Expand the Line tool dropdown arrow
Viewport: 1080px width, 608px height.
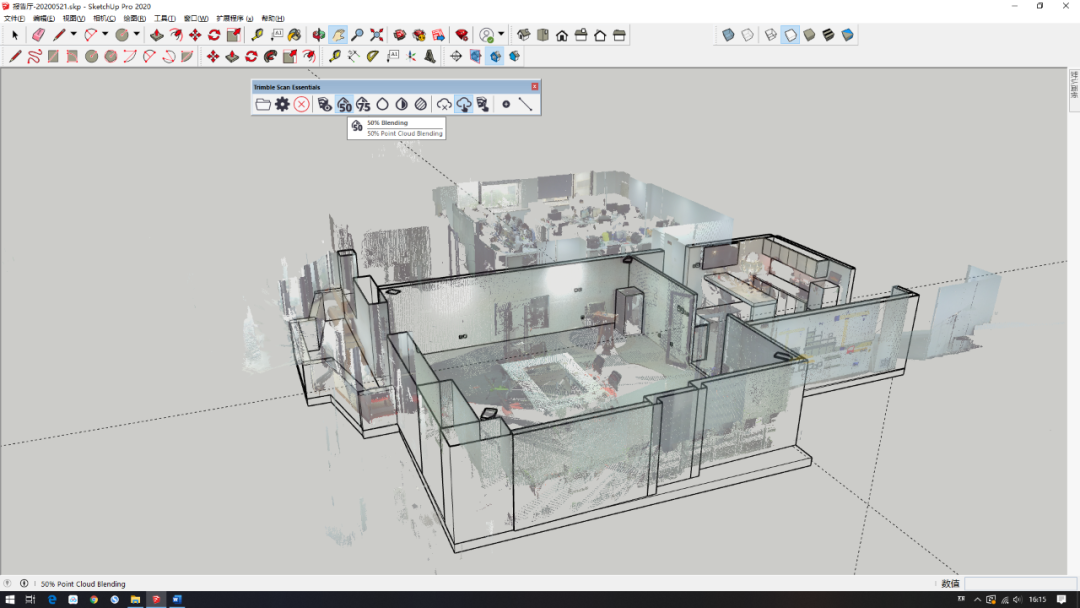click(73, 35)
